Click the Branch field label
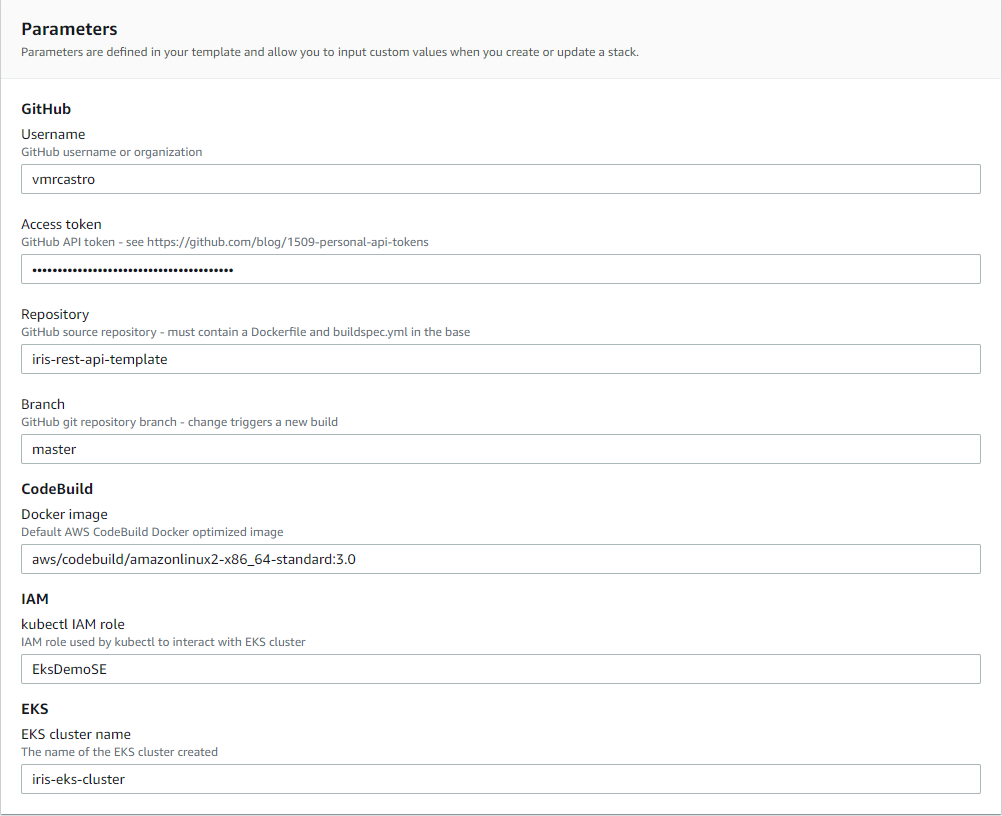 (x=43, y=404)
